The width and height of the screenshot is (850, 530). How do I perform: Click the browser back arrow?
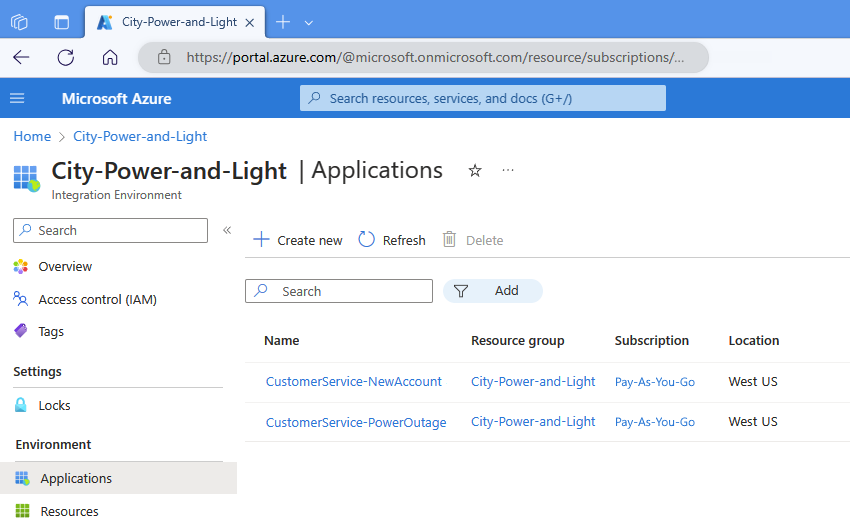(x=21, y=57)
